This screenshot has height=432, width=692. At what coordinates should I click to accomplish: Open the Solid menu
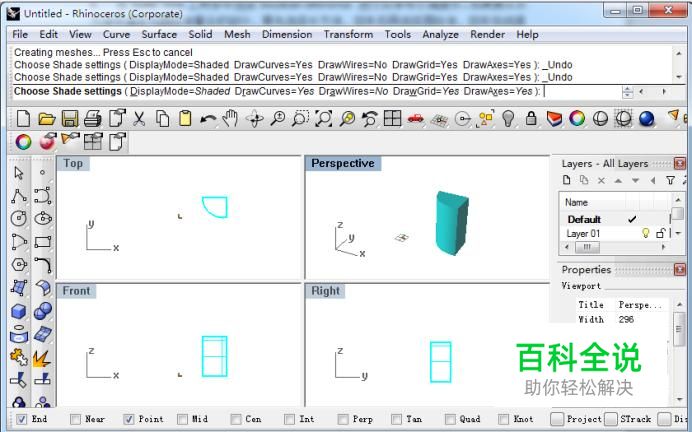pos(200,34)
